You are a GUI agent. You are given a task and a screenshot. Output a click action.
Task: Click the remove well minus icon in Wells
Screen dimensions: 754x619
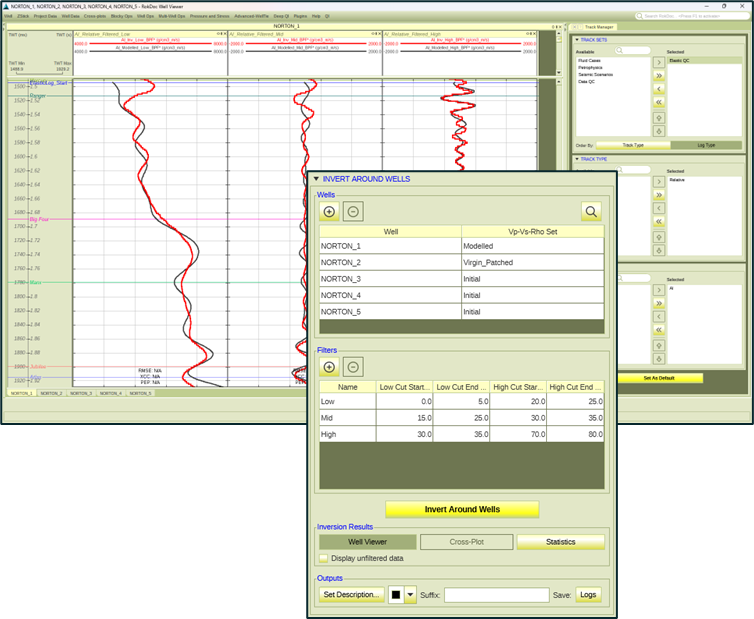point(352,211)
